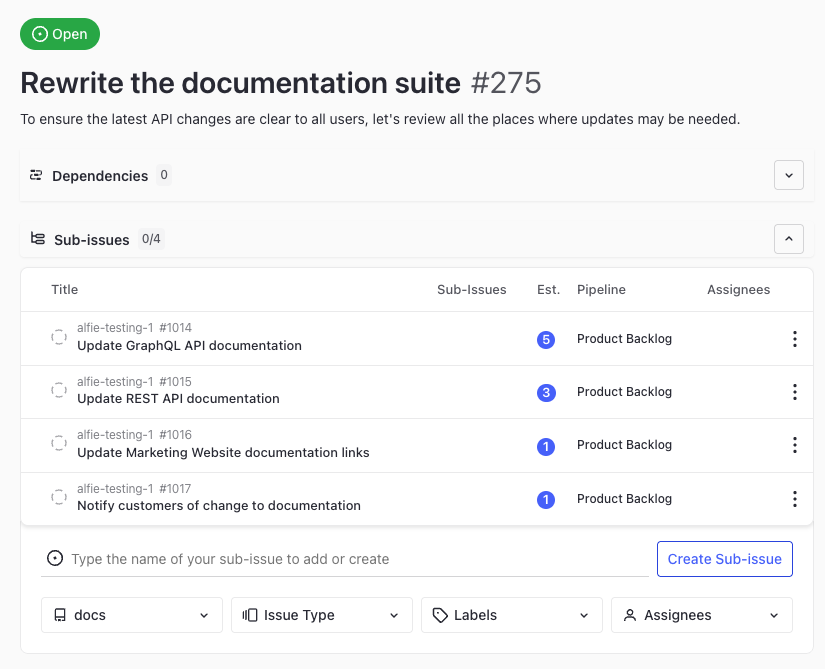The height and width of the screenshot is (669, 825).
Task: Click status circle icon of issue #1016
Action: coord(59,444)
